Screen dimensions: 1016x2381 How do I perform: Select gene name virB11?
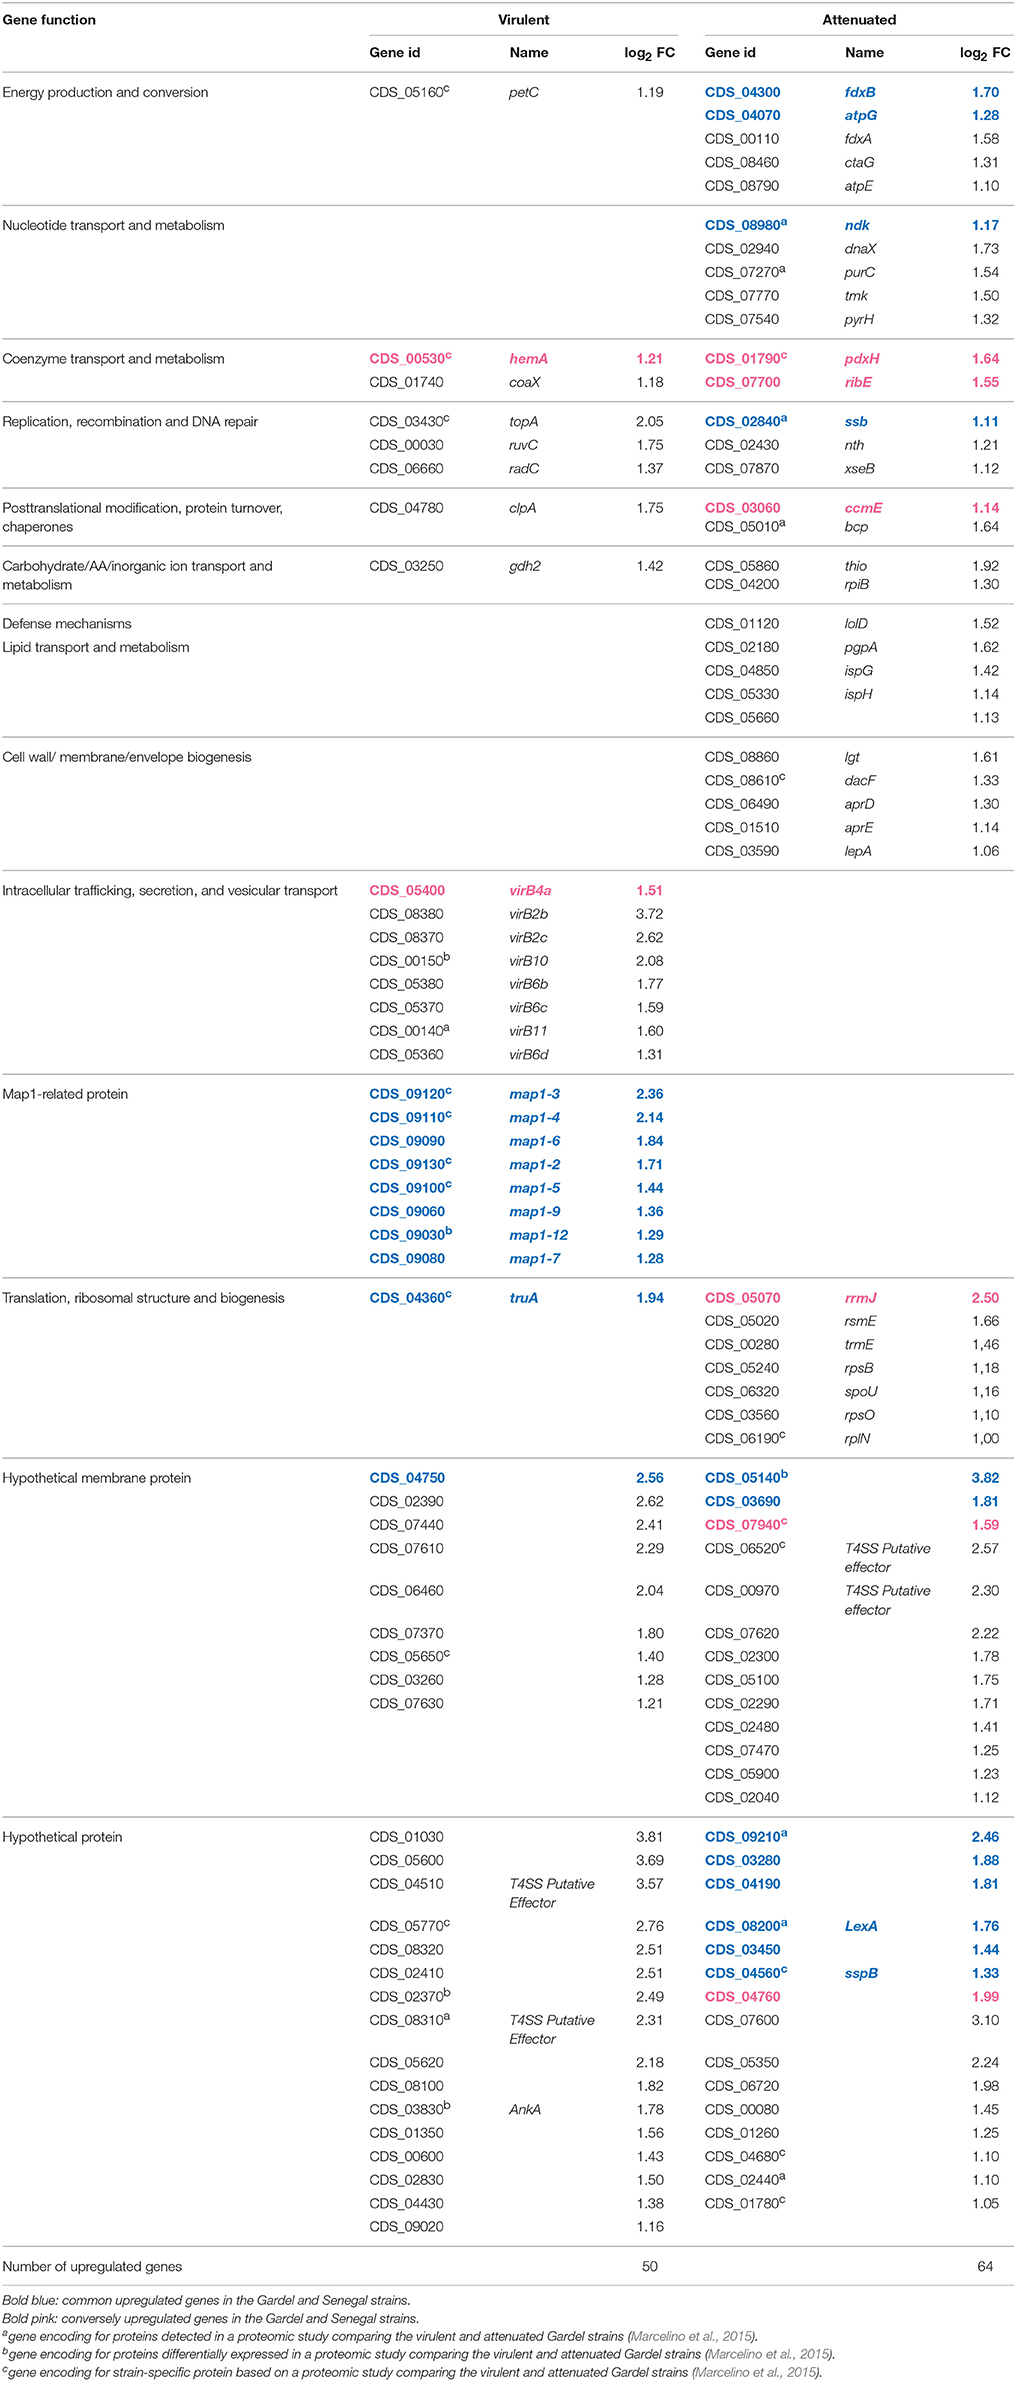pyautogui.click(x=528, y=1031)
